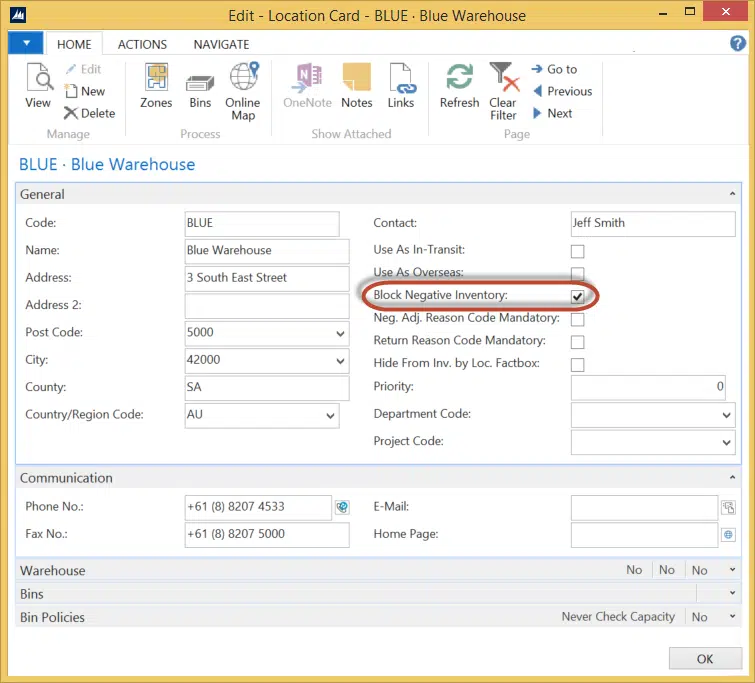Screen dimensions: 755x683
Task: Enable Neg. Adj. Reason Code Mandatory
Action: pos(577,319)
